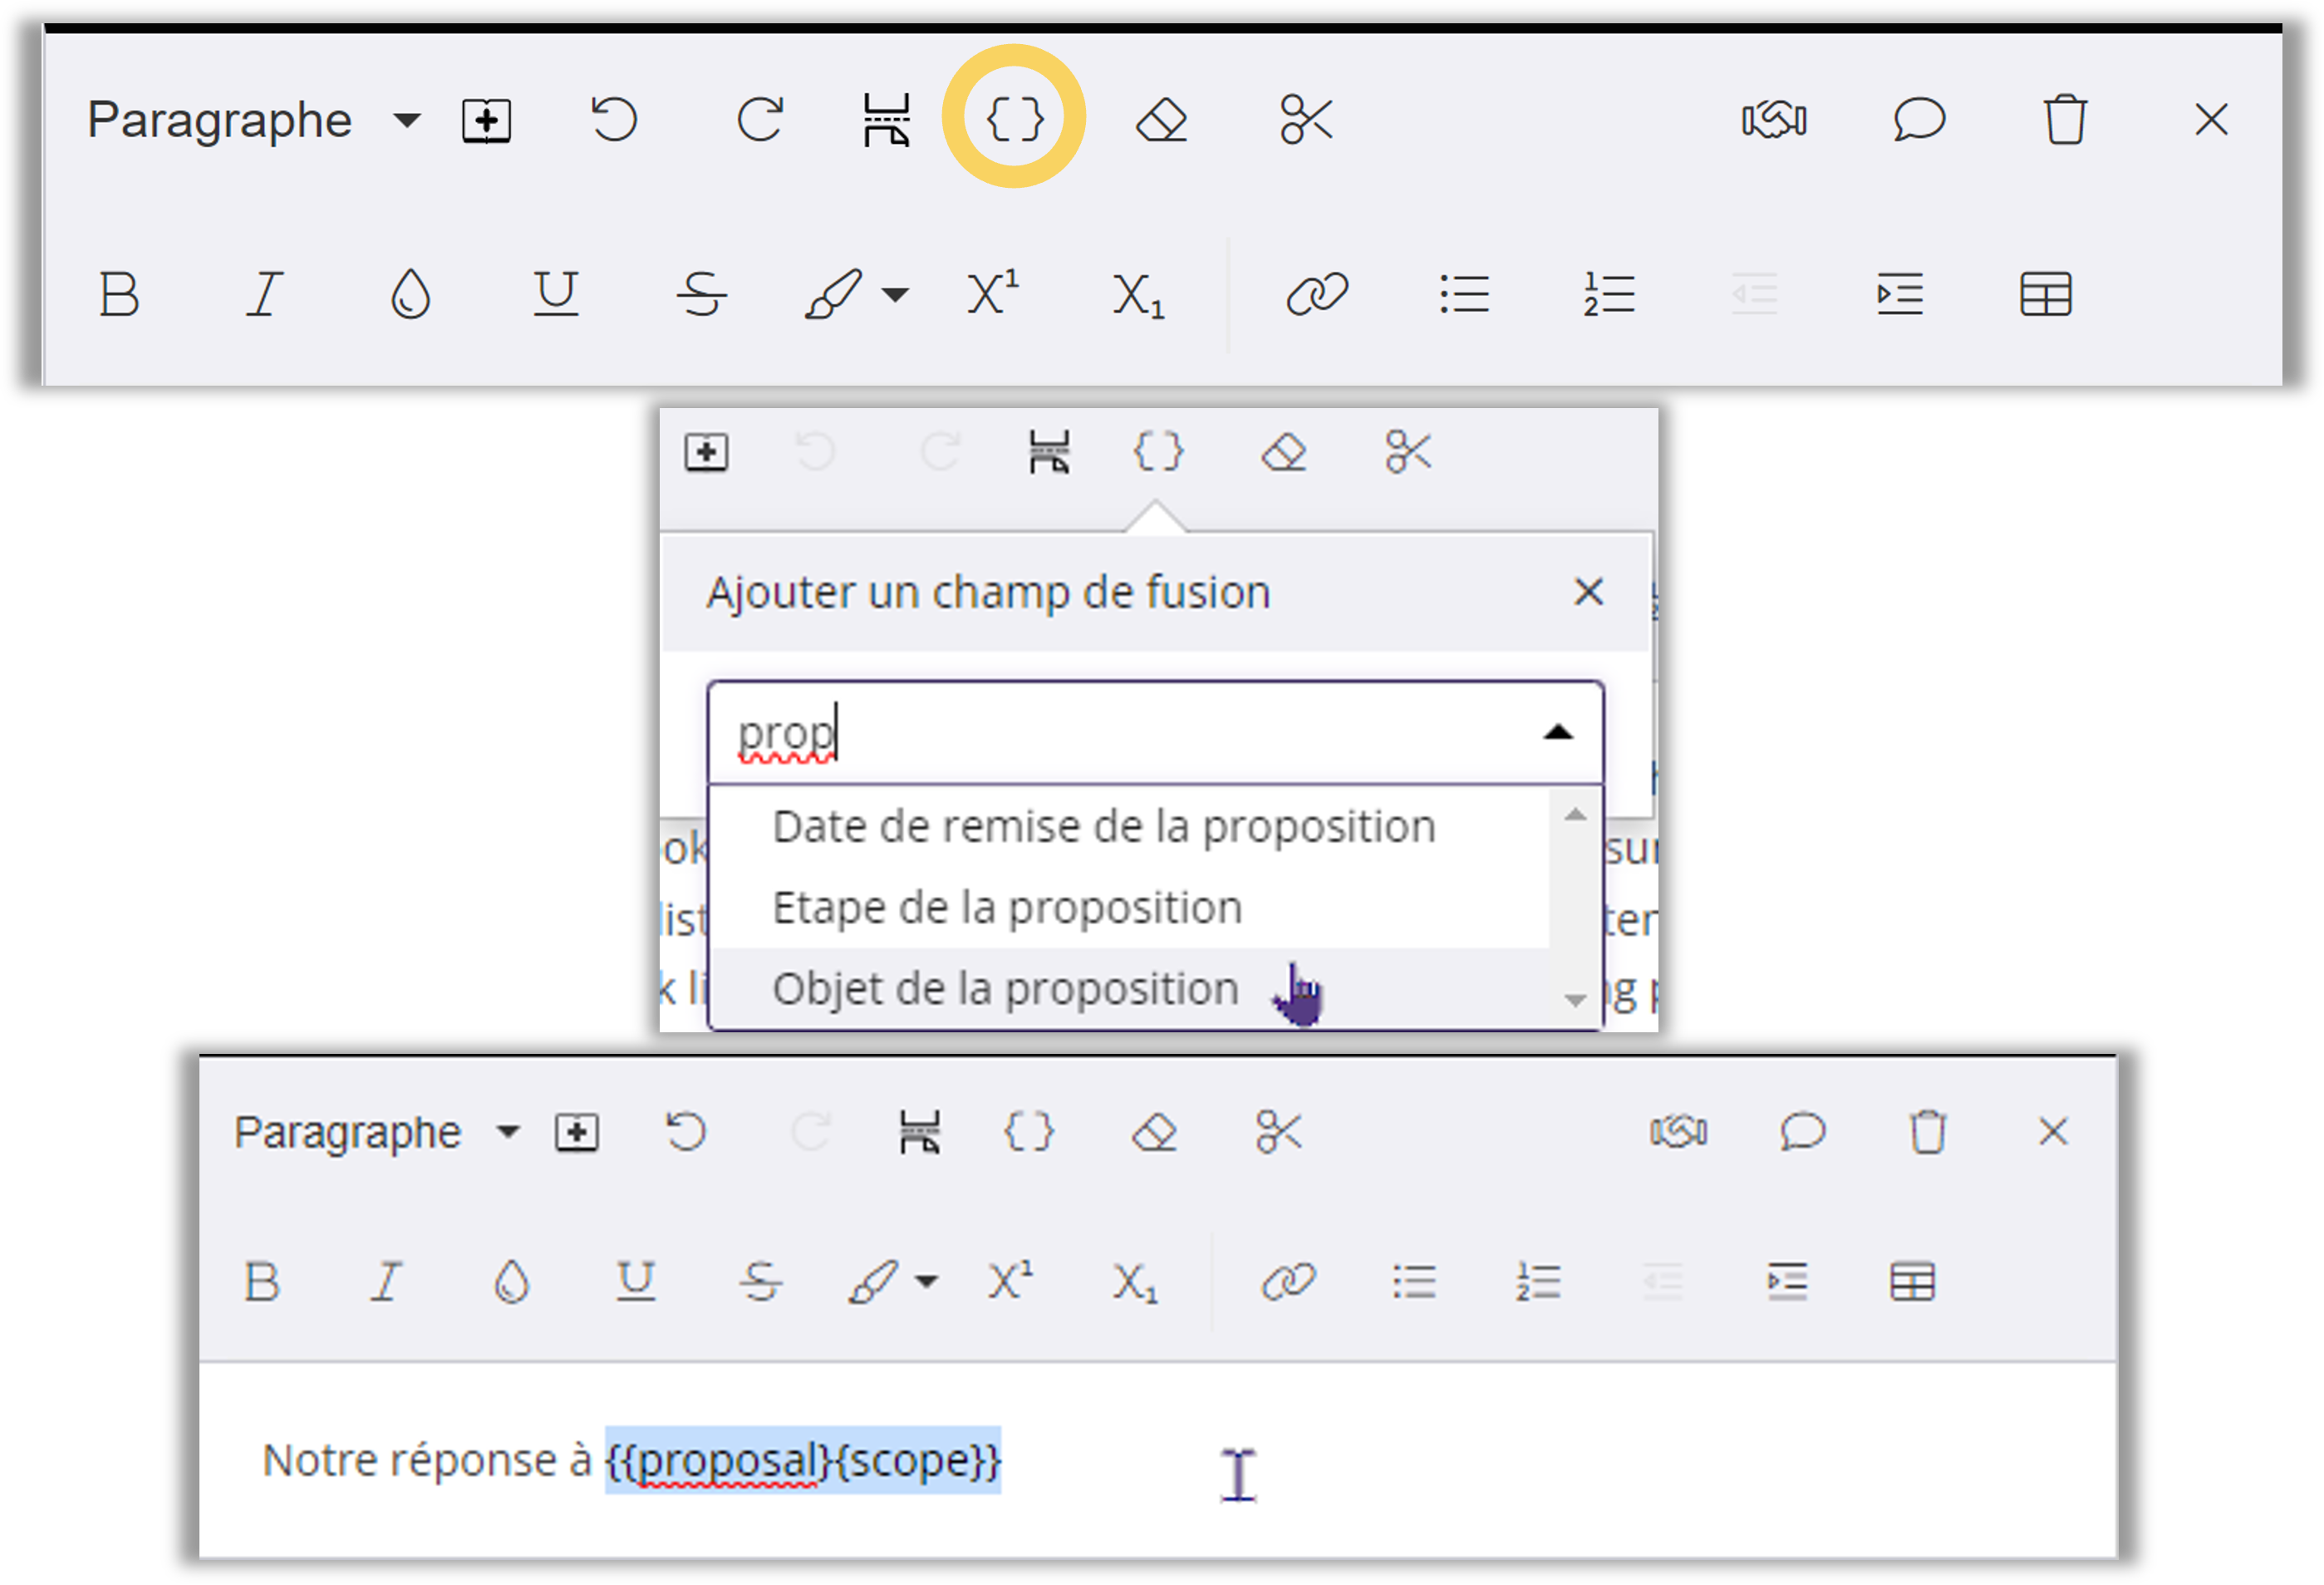The image size is (2324, 1585).
Task: Click the trash icon in top toolbar
Action: click(2064, 120)
